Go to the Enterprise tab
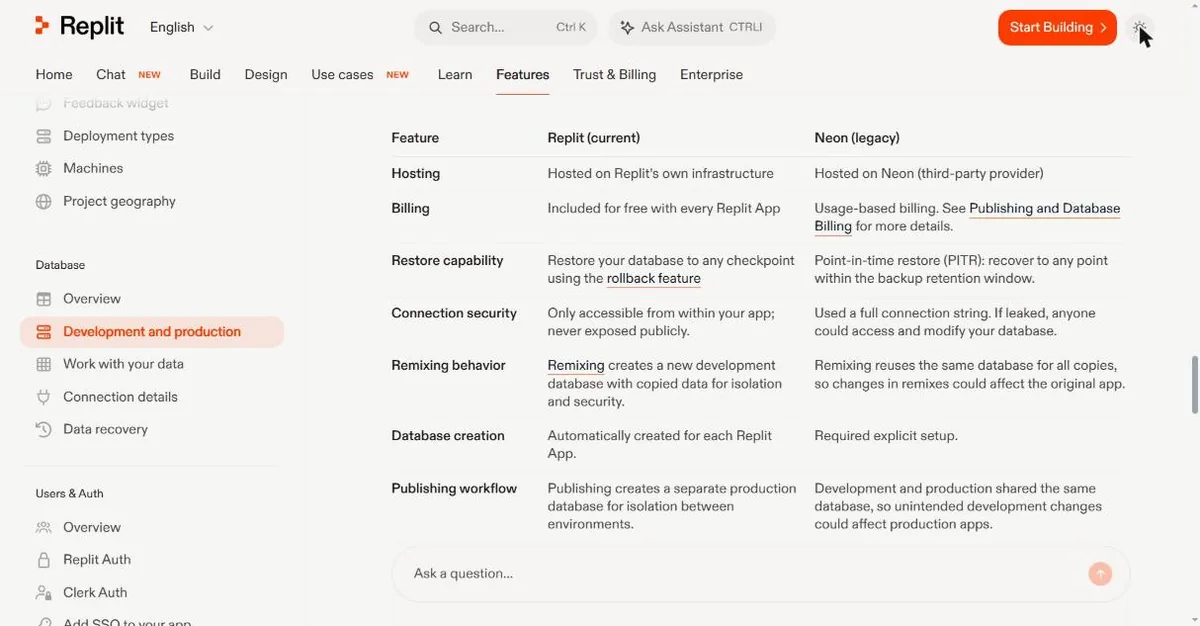 click(x=711, y=75)
